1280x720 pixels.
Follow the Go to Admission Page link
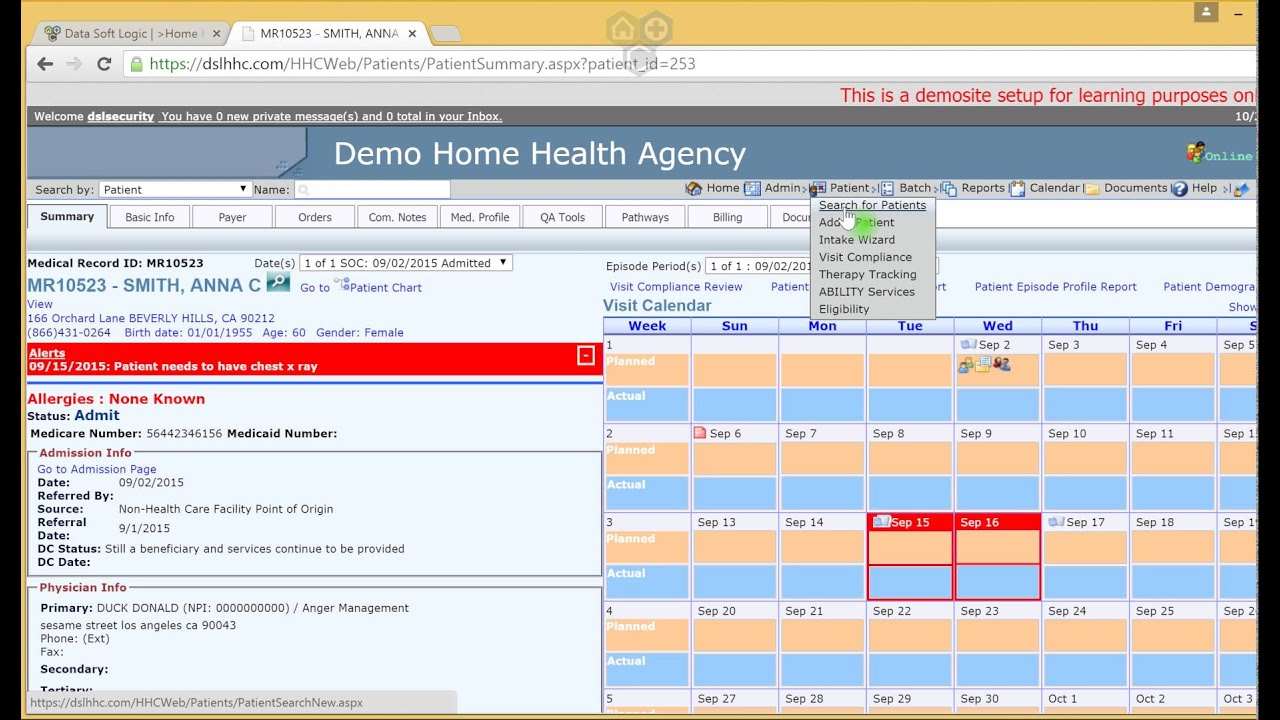[96, 469]
